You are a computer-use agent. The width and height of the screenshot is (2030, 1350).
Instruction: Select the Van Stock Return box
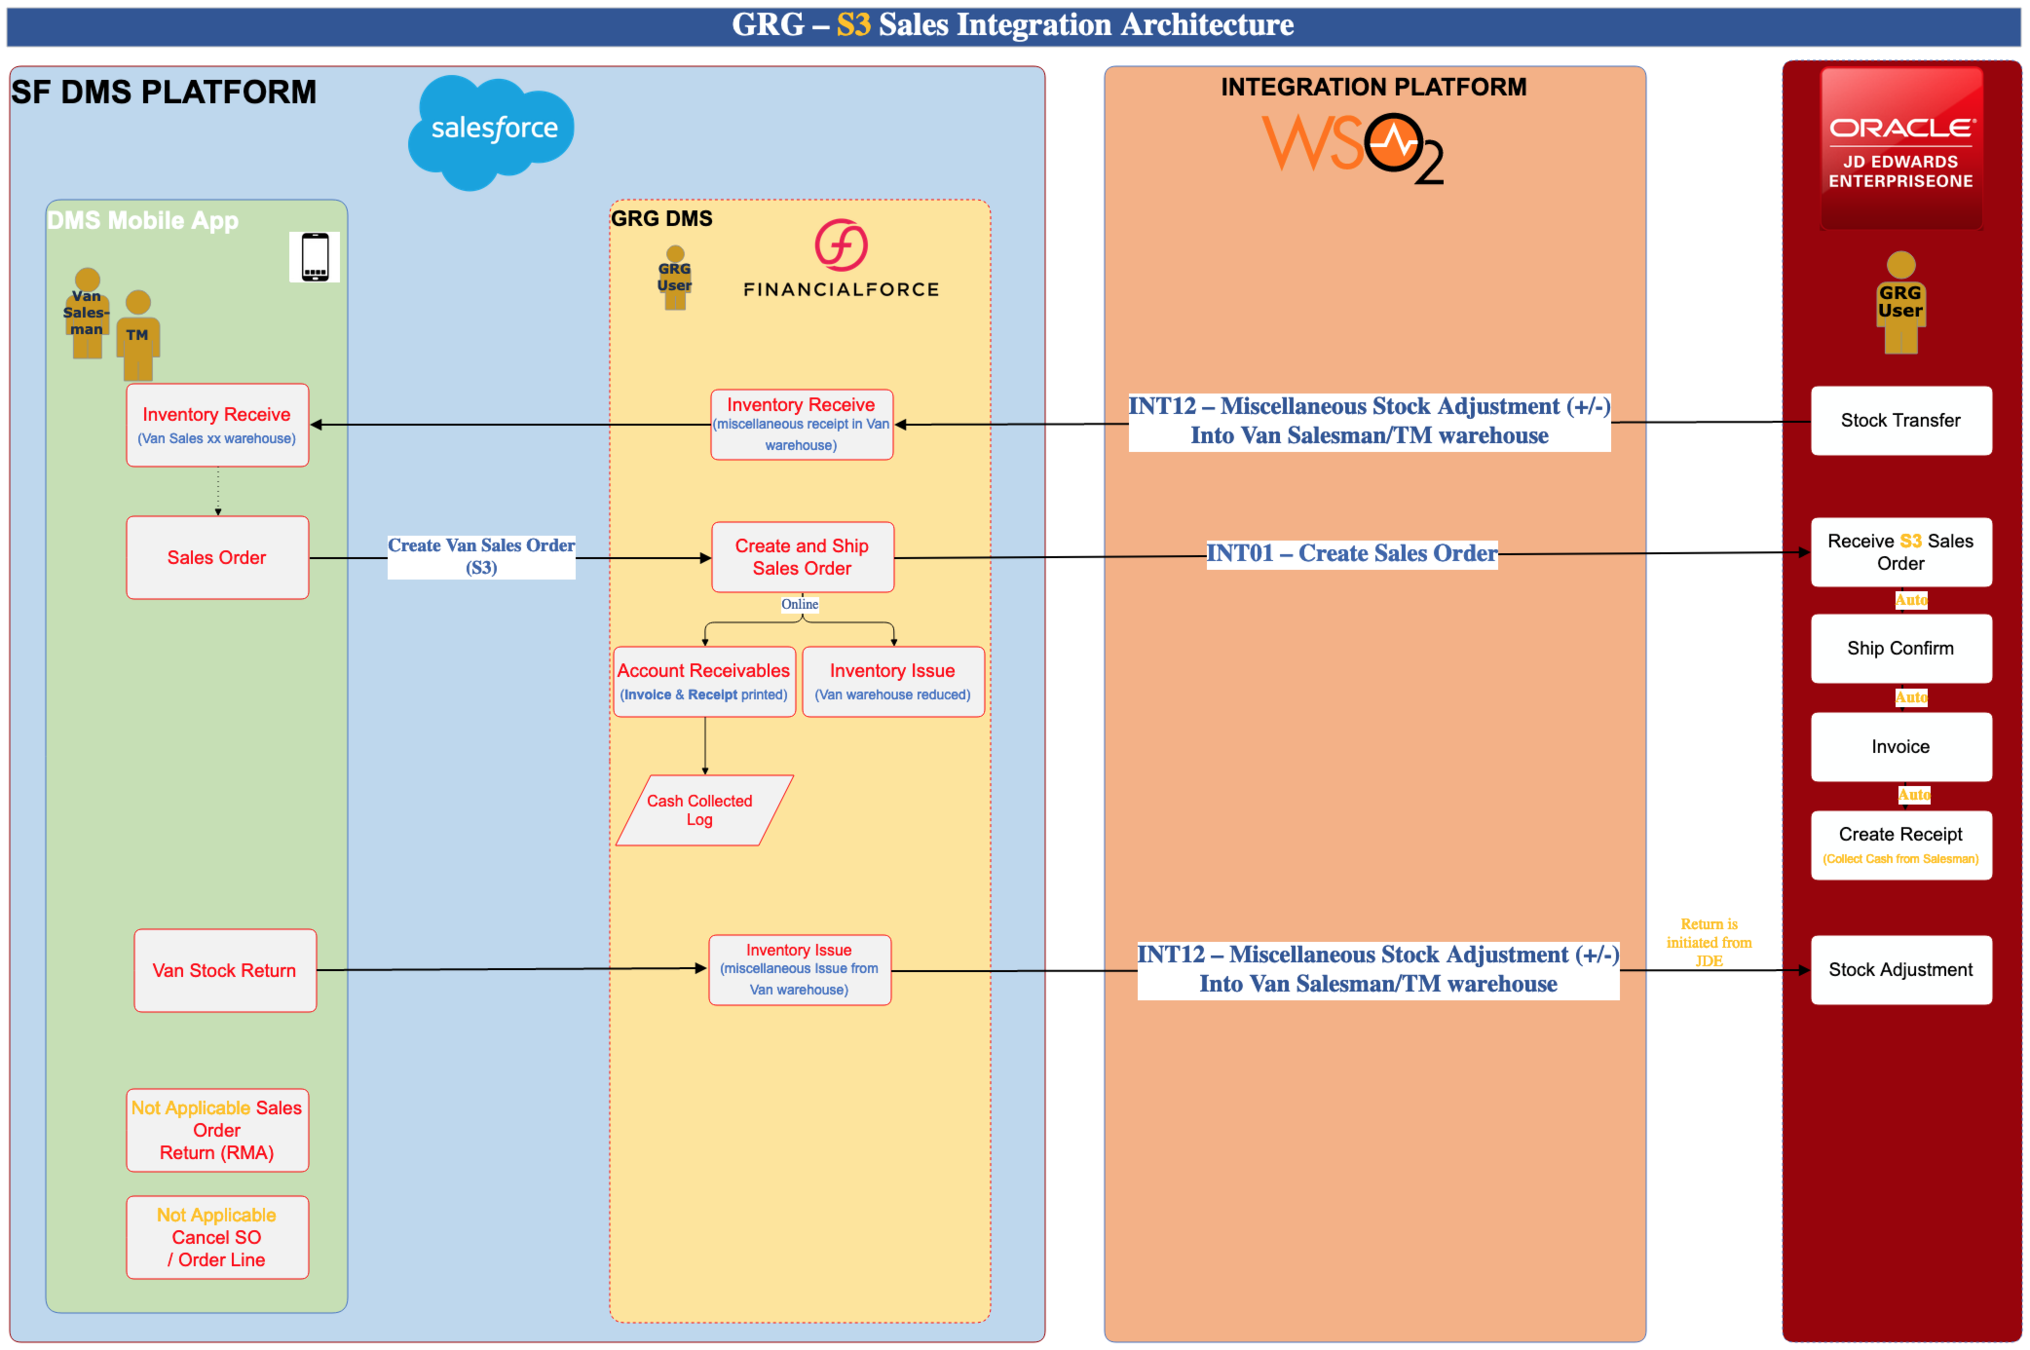225,970
